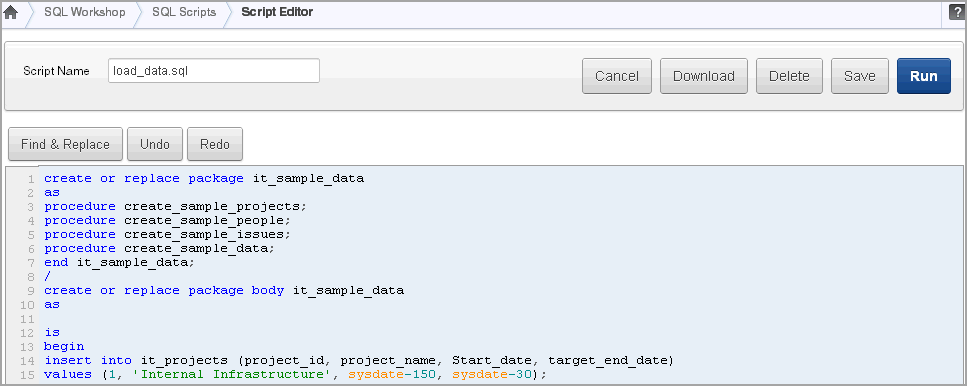This screenshot has height=386, width=967.
Task: Delete the script
Action: tap(789, 76)
